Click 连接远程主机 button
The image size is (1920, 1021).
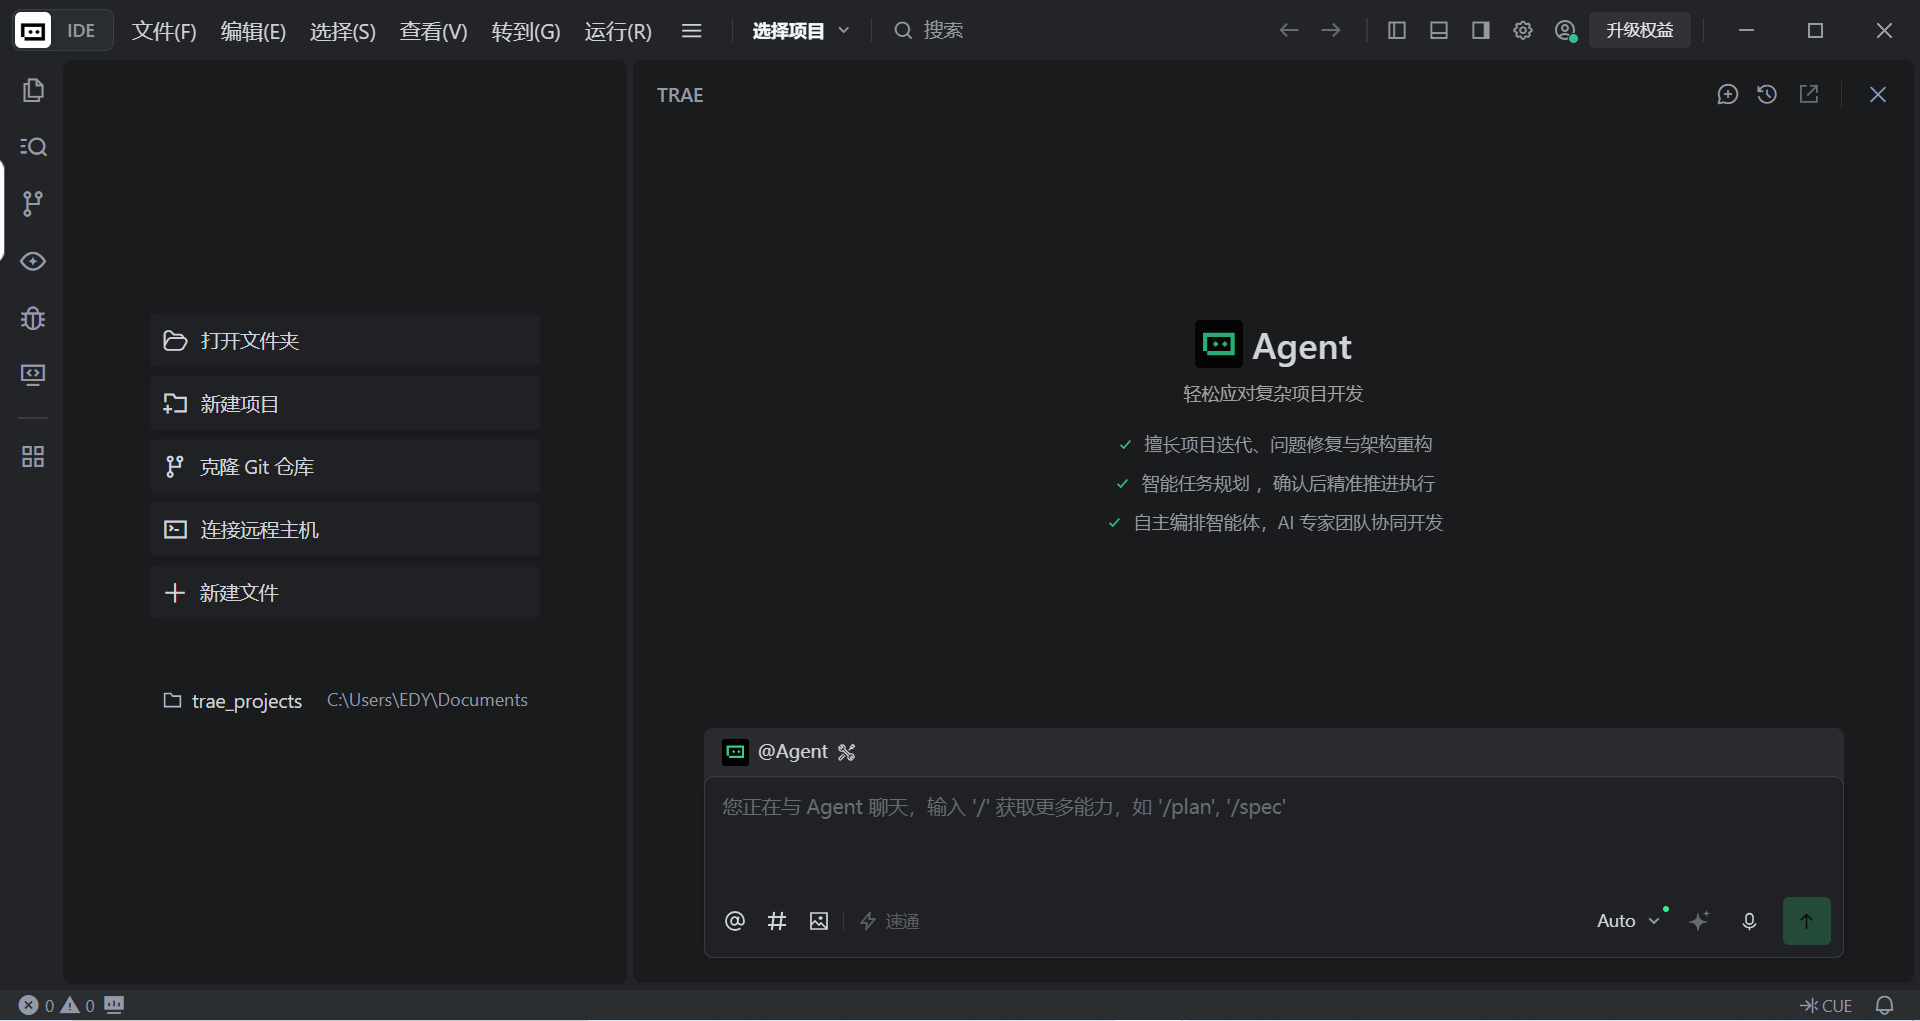(x=345, y=530)
